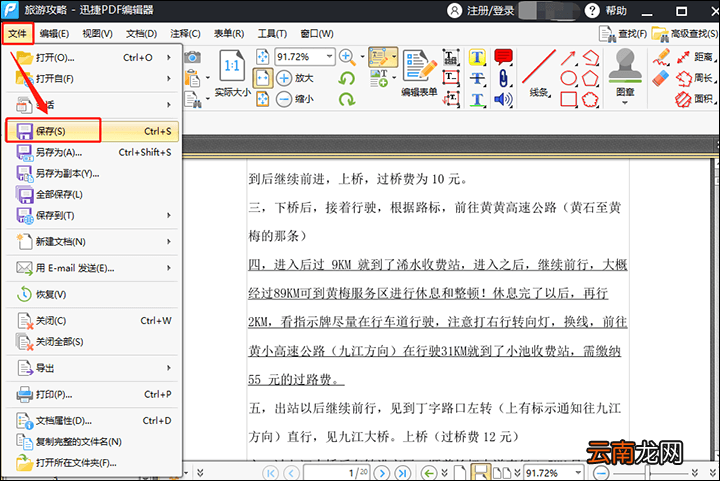Select the red arrow drawing tool
The image size is (720, 481).
click(x=568, y=57)
